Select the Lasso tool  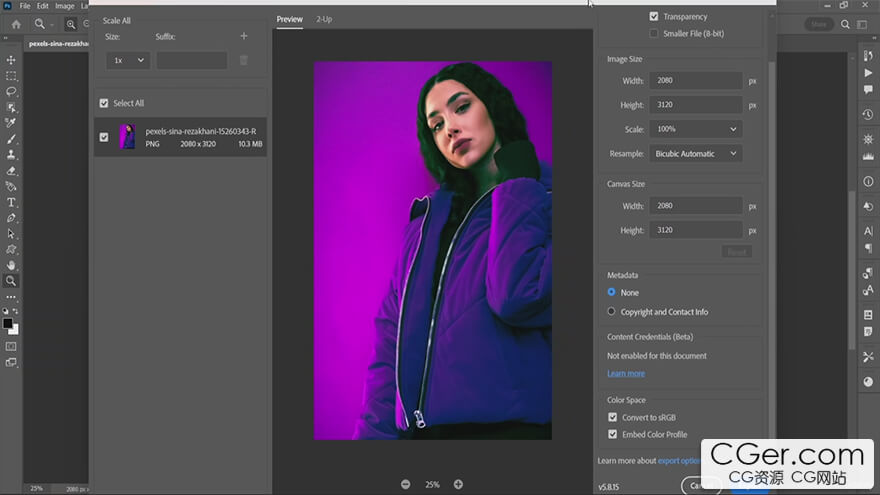point(11,91)
